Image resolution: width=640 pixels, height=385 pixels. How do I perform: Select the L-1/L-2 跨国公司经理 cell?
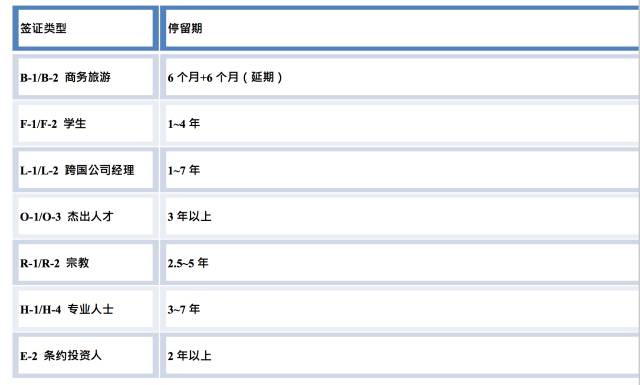[x=85, y=170]
